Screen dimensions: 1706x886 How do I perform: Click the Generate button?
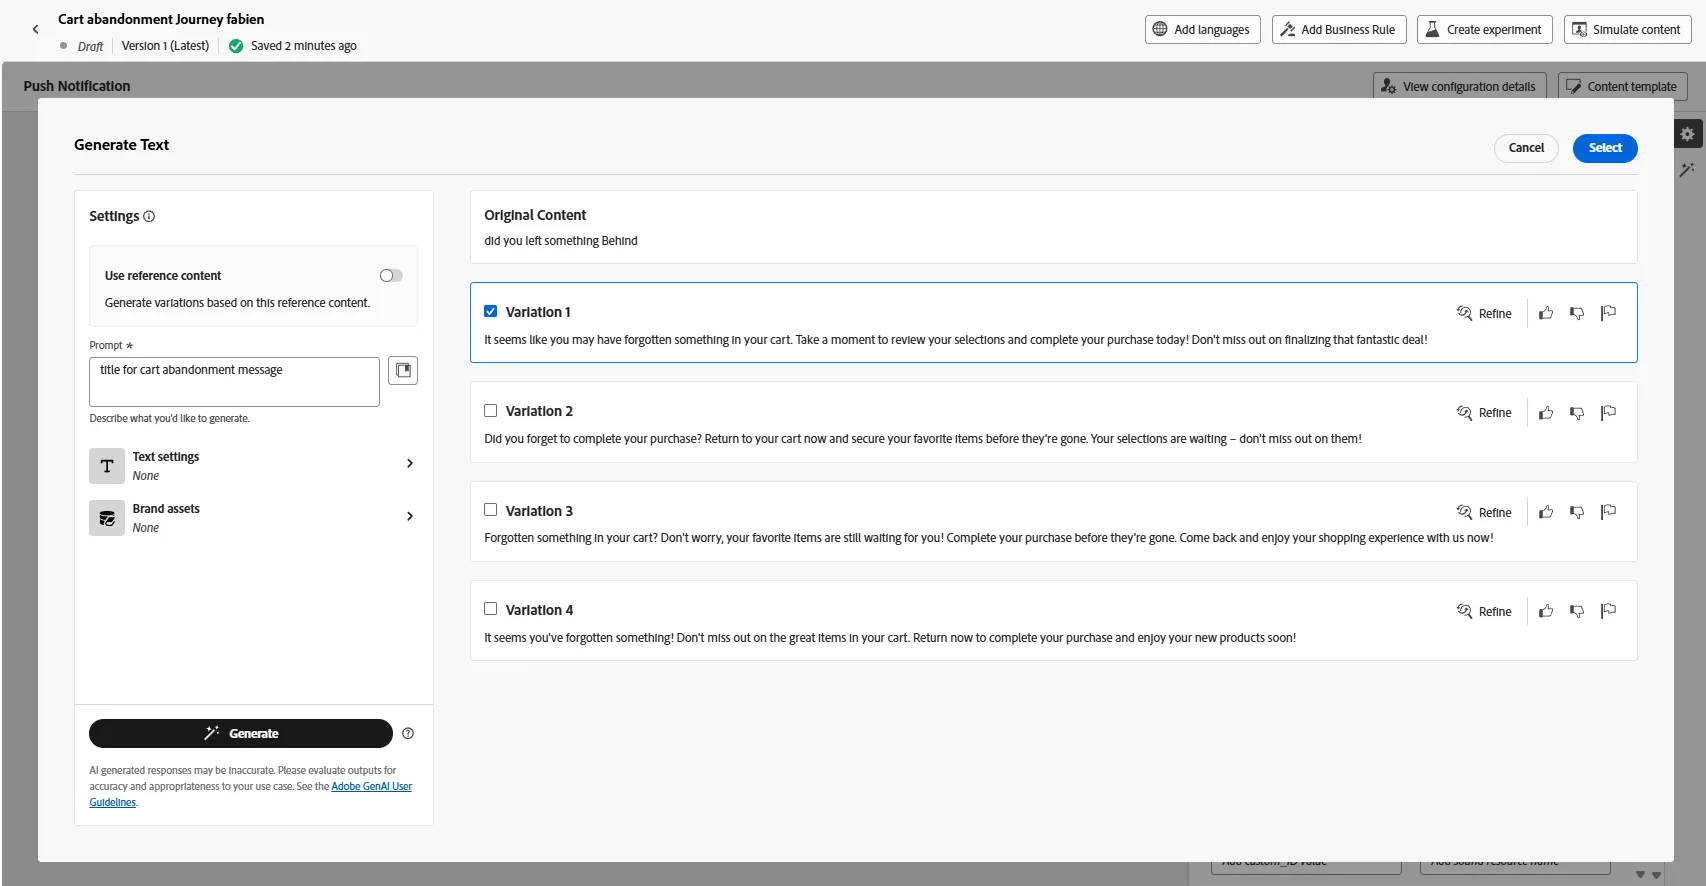(241, 734)
